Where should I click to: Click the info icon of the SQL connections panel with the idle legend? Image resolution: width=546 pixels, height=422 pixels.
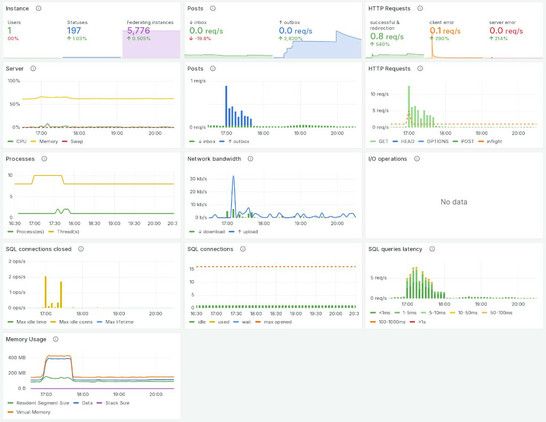pos(243,249)
